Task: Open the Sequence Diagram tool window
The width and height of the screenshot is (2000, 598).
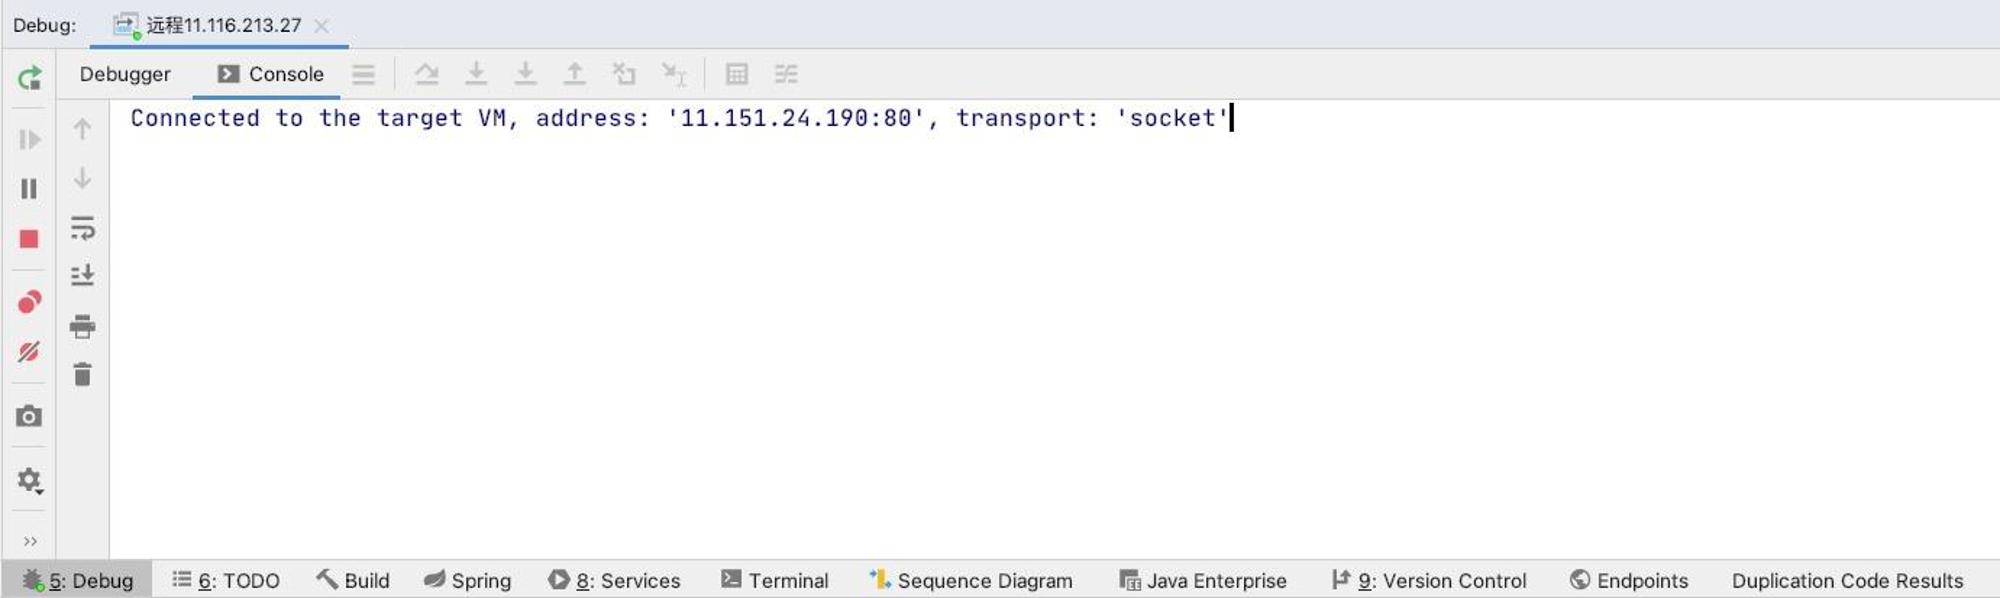Action: pyautogui.click(x=971, y=580)
